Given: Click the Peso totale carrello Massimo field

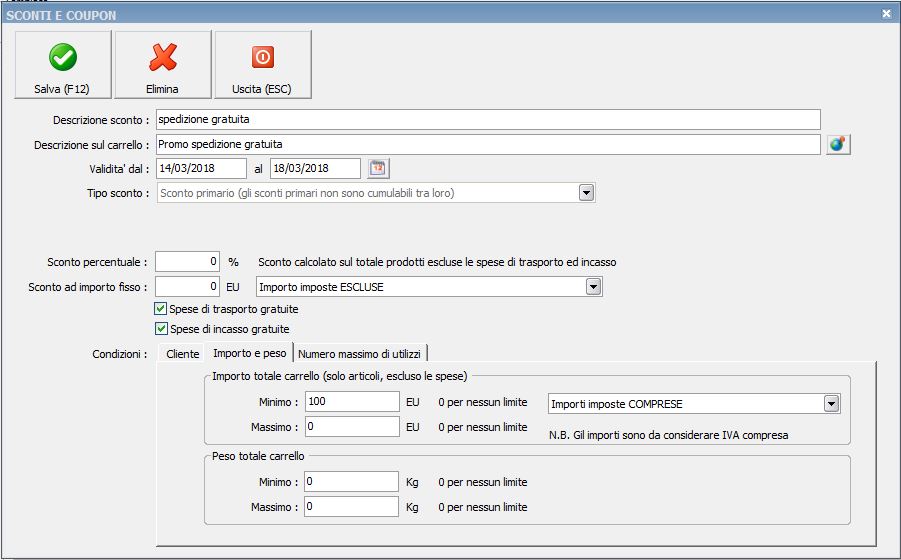Looking at the screenshot, I should coord(351,507).
